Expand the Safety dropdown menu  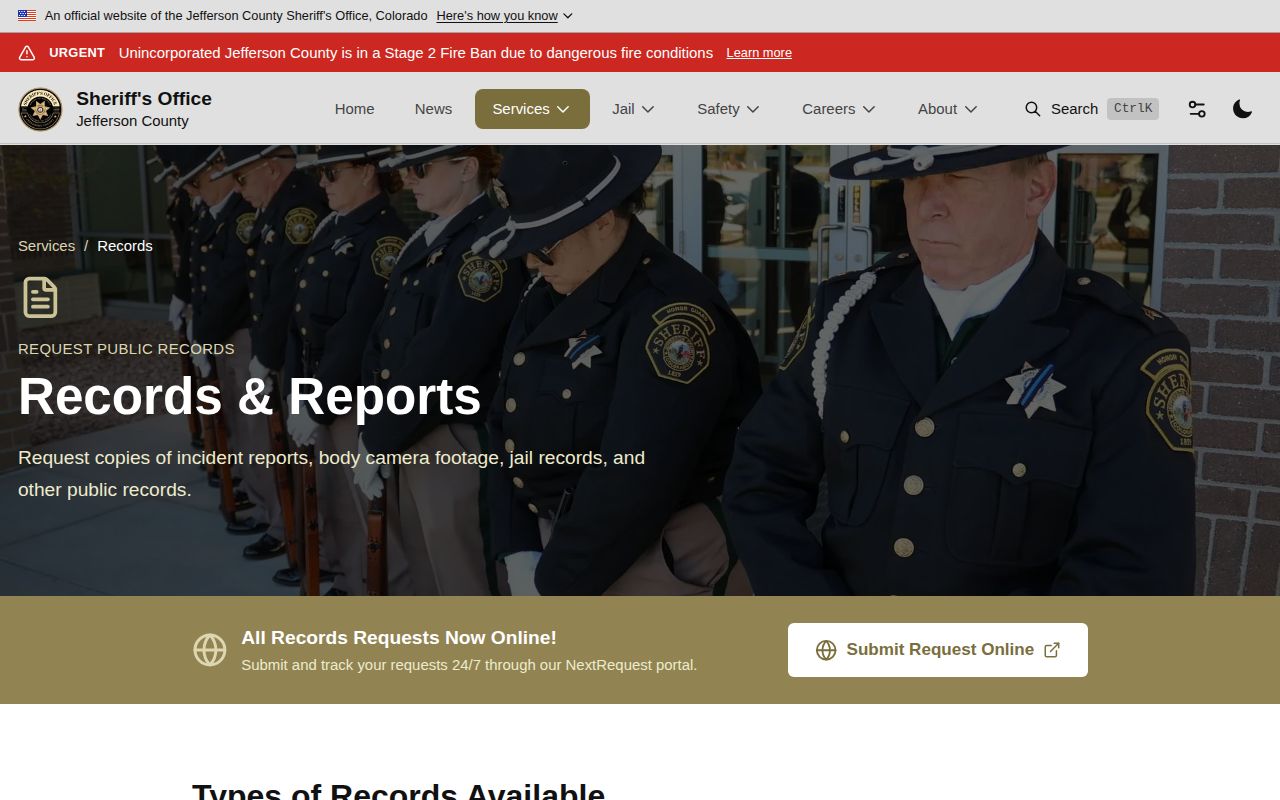(x=728, y=109)
